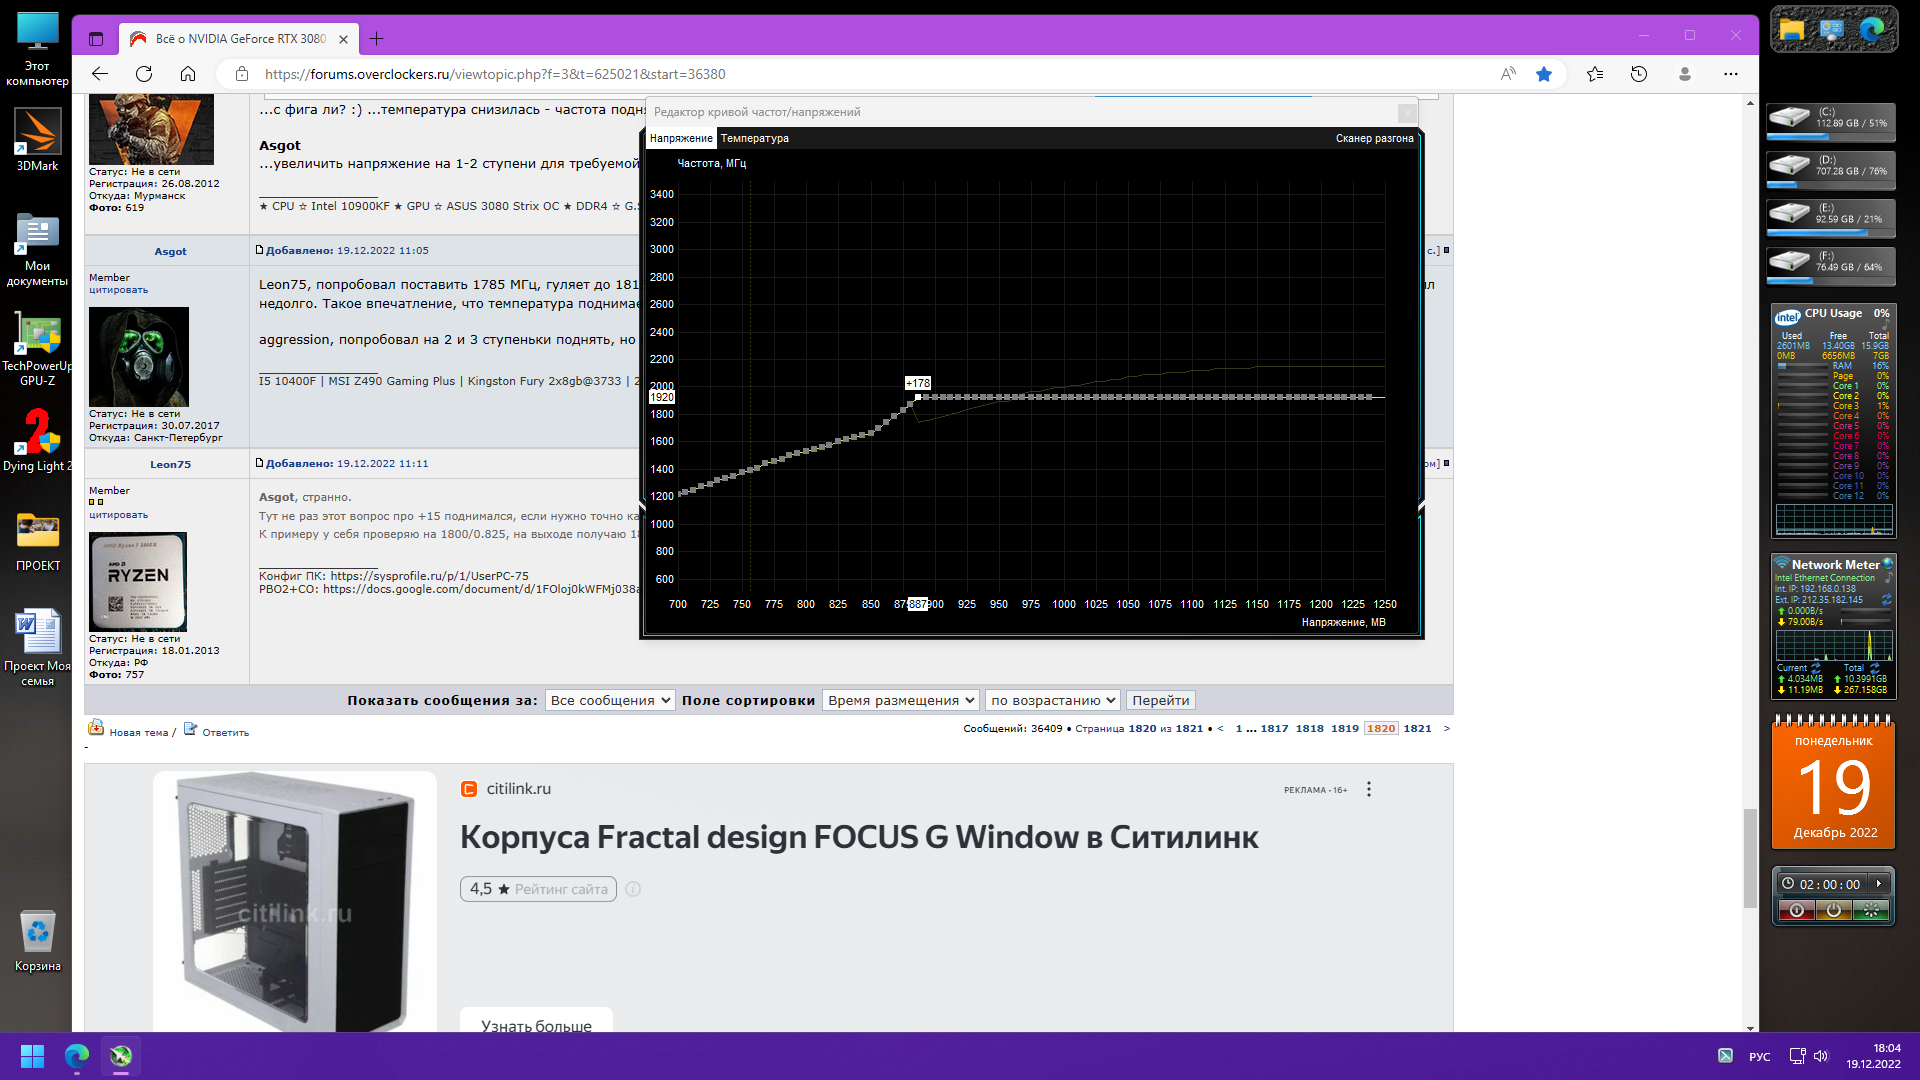
Task: Click the favorites star in address bar
Action: click(x=1544, y=74)
